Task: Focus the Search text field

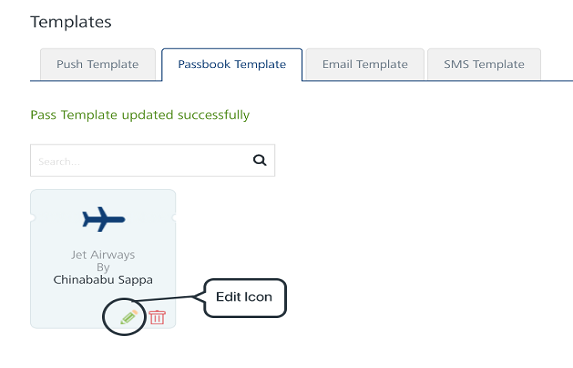Action: pyautogui.click(x=152, y=160)
